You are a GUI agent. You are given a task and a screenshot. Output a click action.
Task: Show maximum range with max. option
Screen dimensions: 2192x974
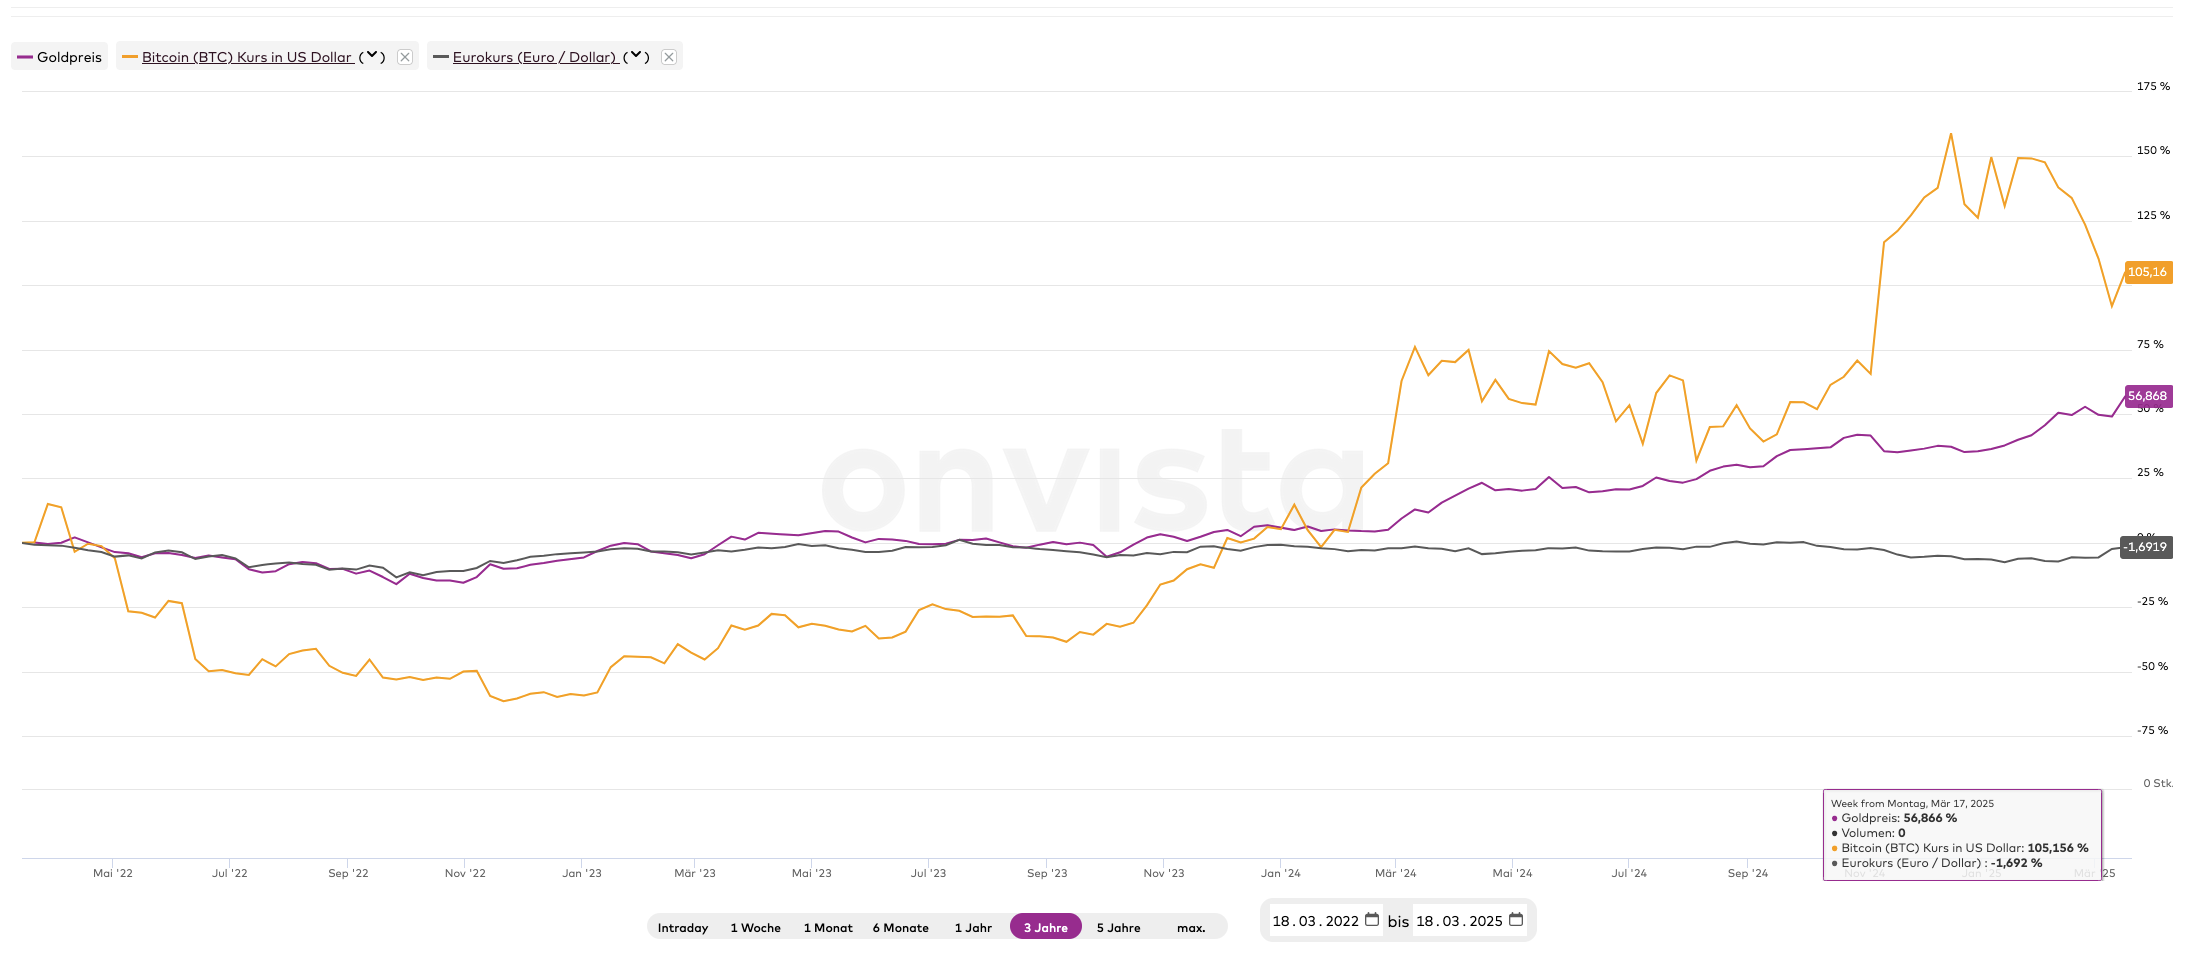pyautogui.click(x=1191, y=928)
